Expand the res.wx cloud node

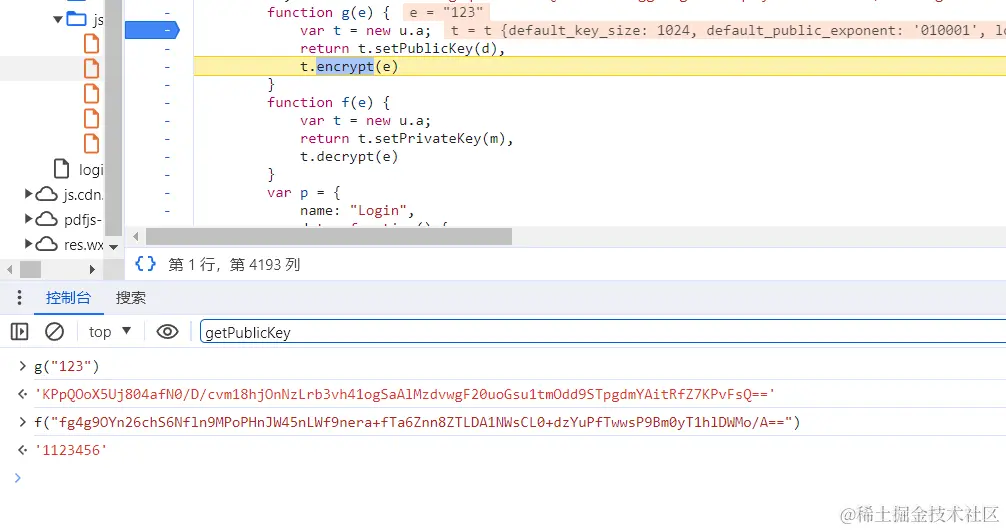28,244
